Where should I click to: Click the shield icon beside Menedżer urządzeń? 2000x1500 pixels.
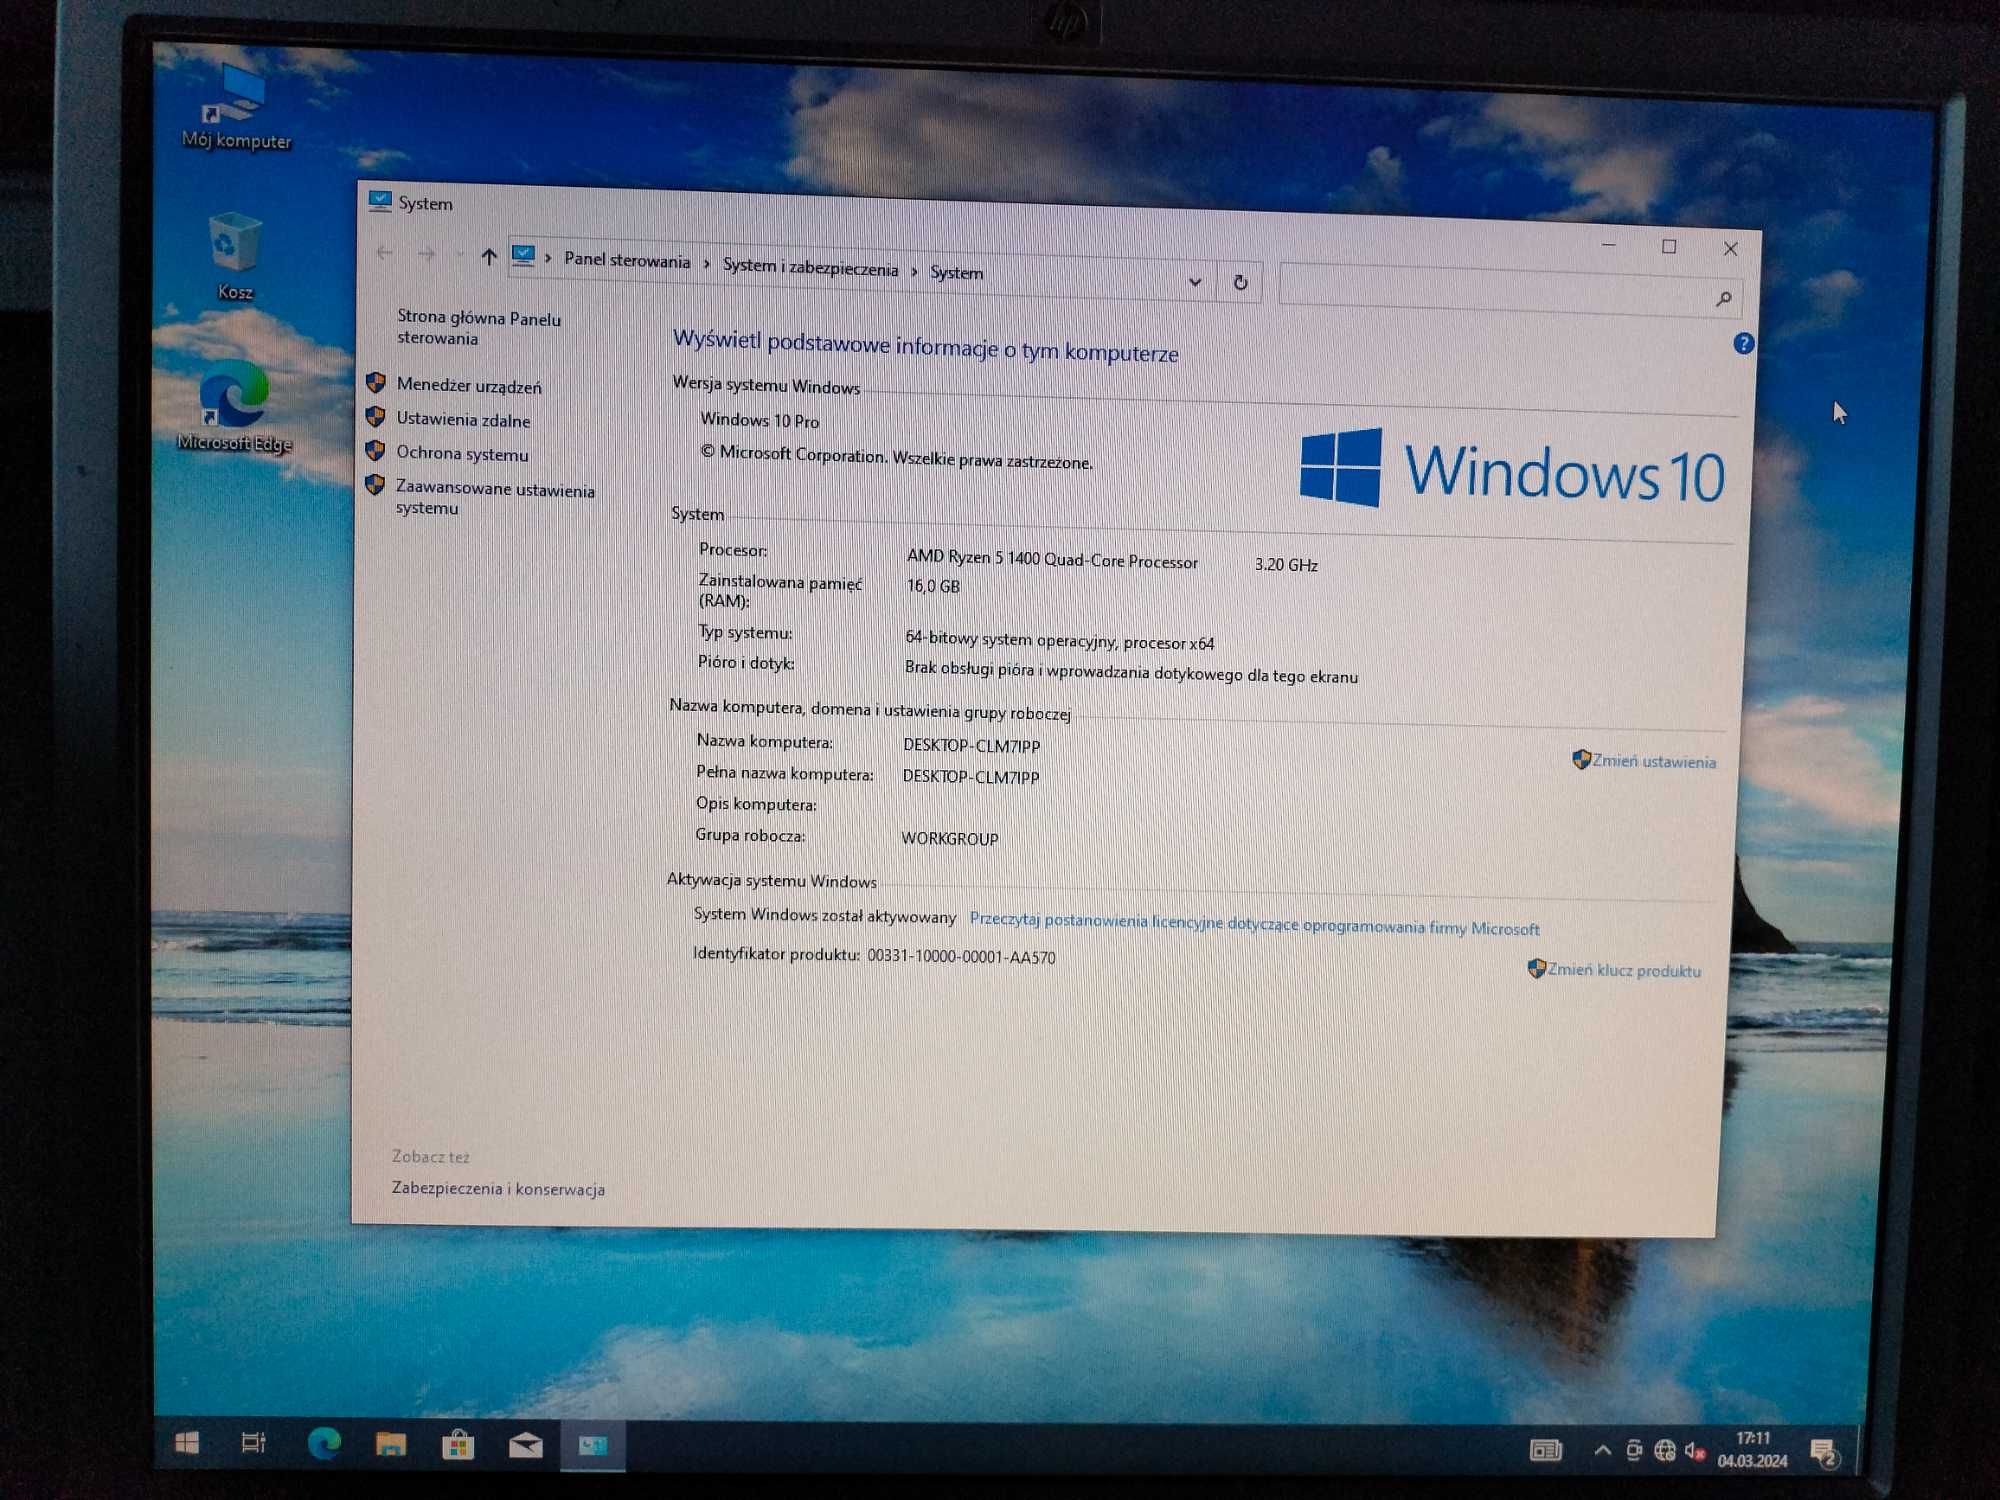click(x=376, y=383)
